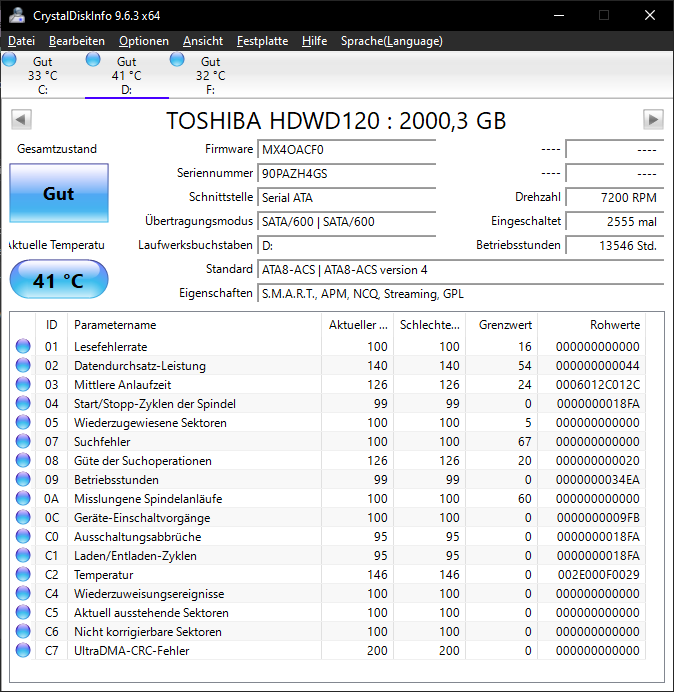Click the Eigenschaften field with S.M.A.R.T.
The image size is (674, 692).
460,293
